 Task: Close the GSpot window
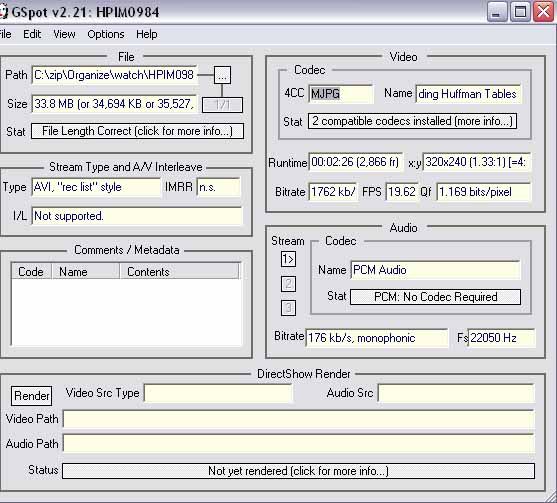click(x=544, y=12)
